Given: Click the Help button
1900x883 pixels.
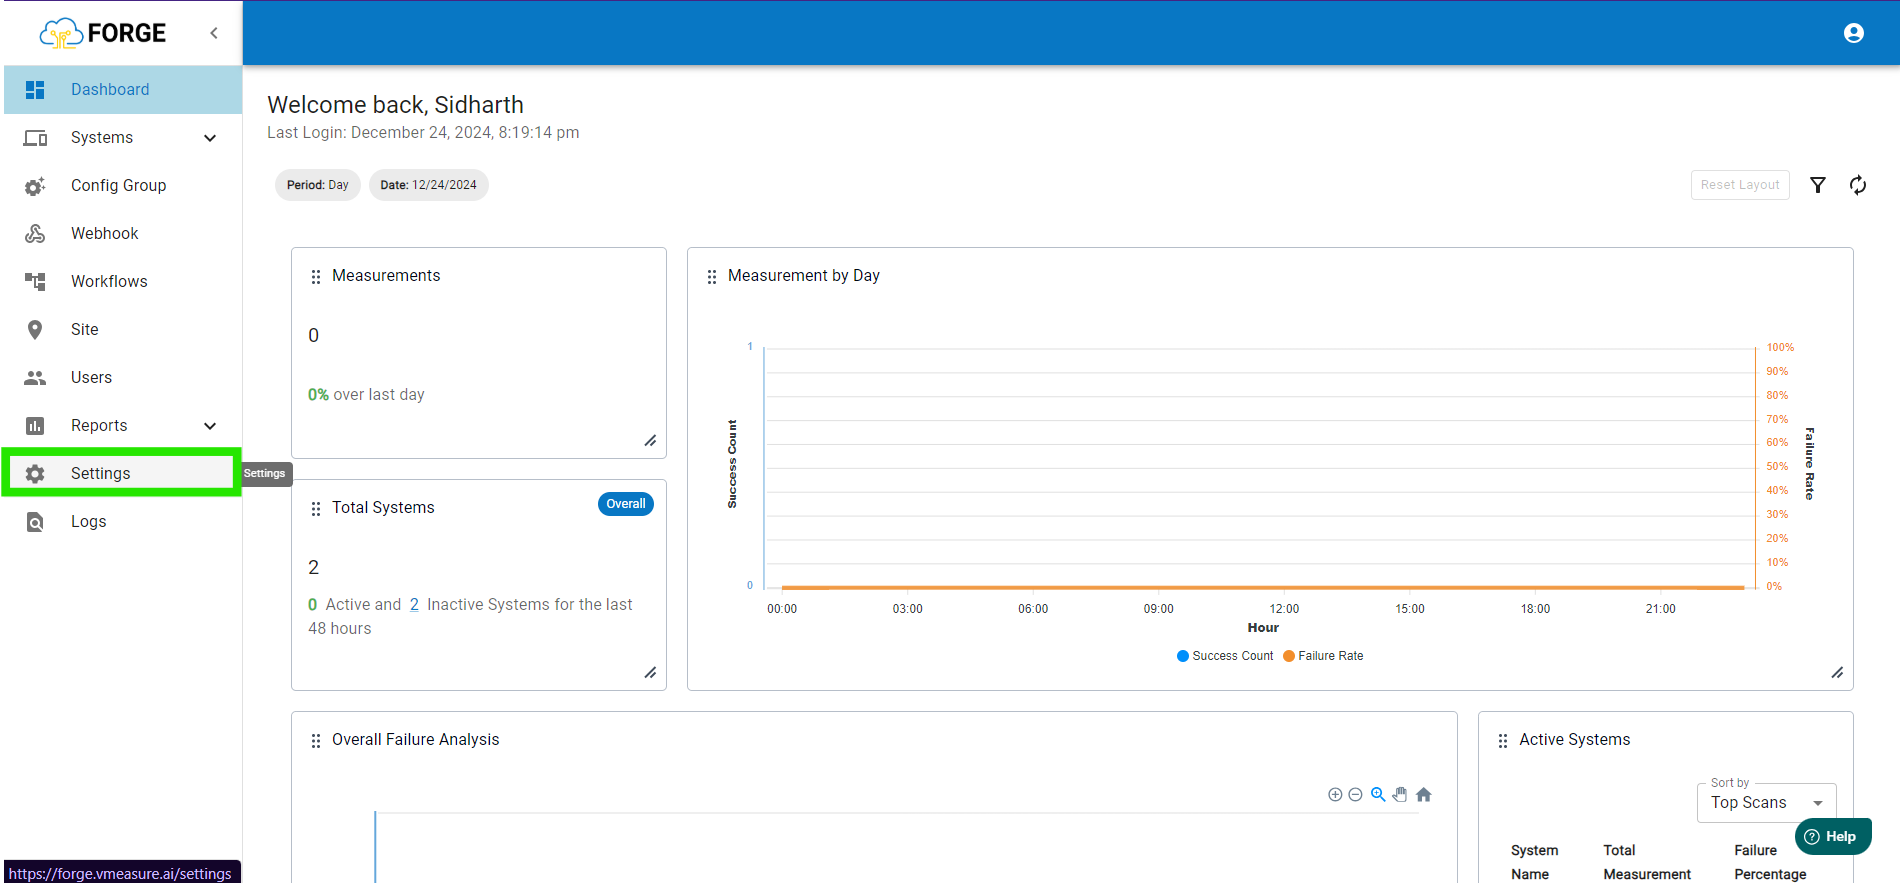Looking at the screenshot, I should (x=1833, y=837).
